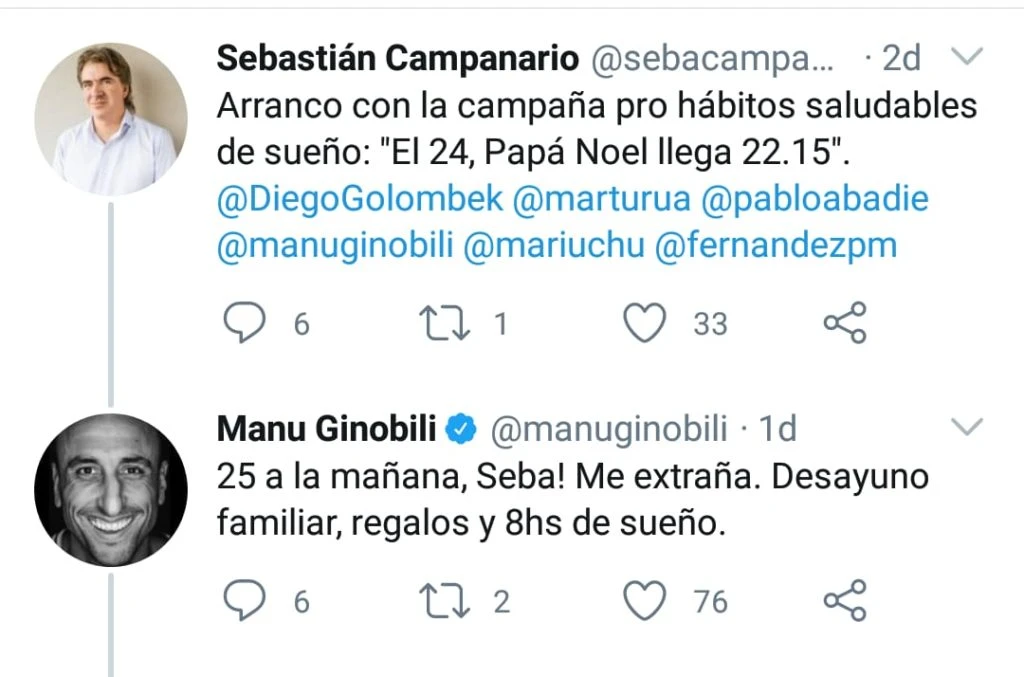Open the @marturua mention

[600, 198]
